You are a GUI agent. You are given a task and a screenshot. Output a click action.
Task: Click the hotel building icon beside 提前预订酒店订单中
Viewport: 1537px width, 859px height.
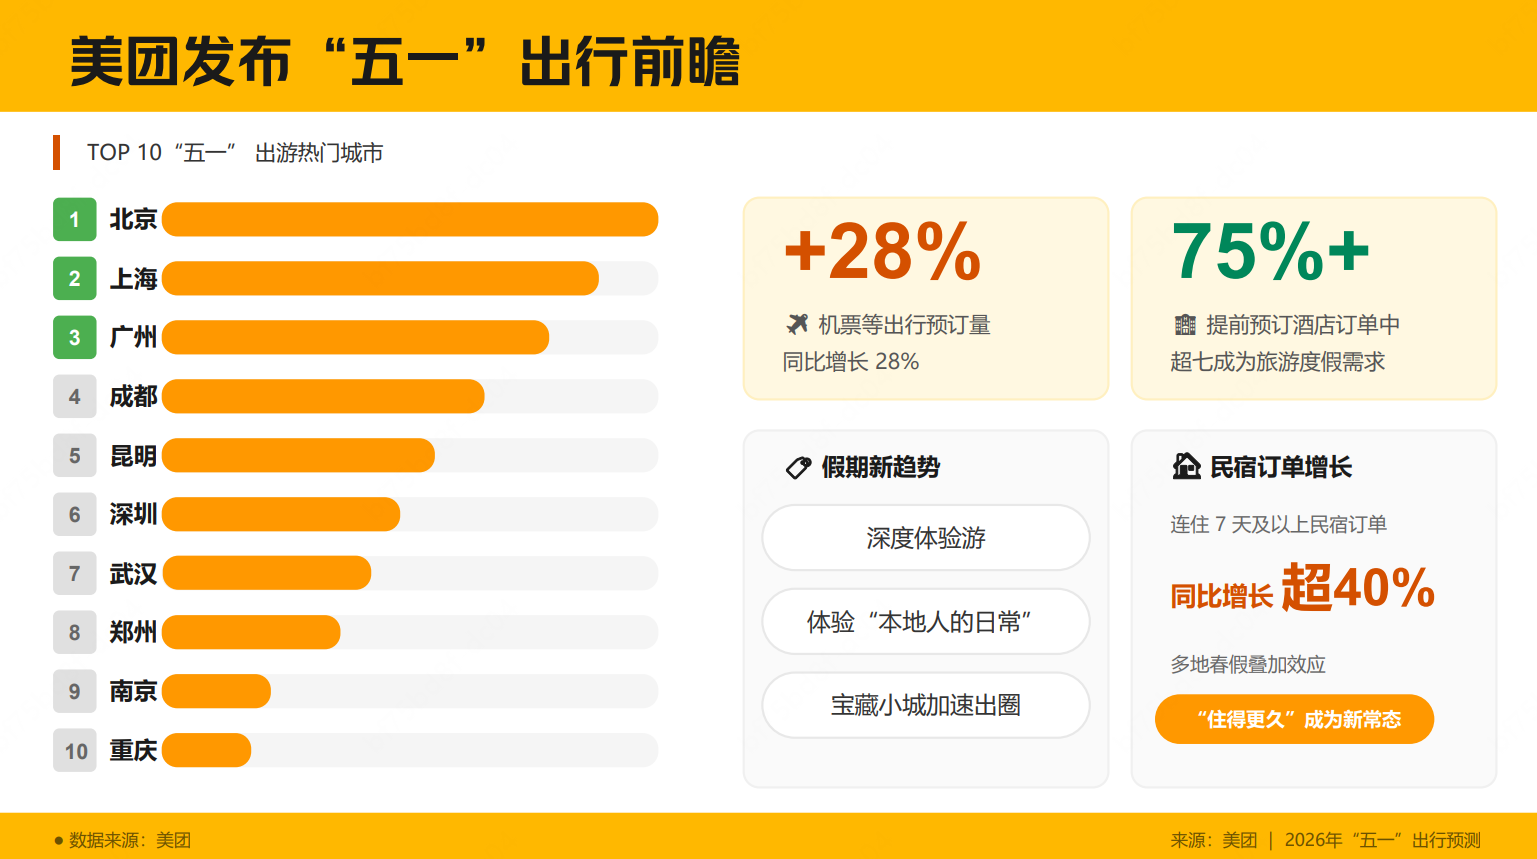coord(1185,324)
